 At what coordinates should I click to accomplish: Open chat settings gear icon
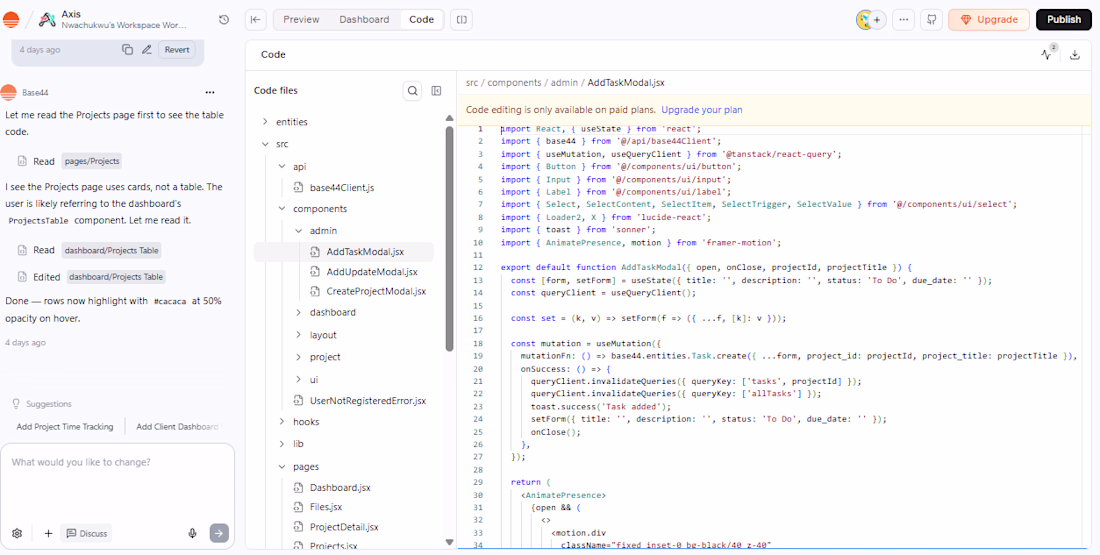tap(17, 533)
